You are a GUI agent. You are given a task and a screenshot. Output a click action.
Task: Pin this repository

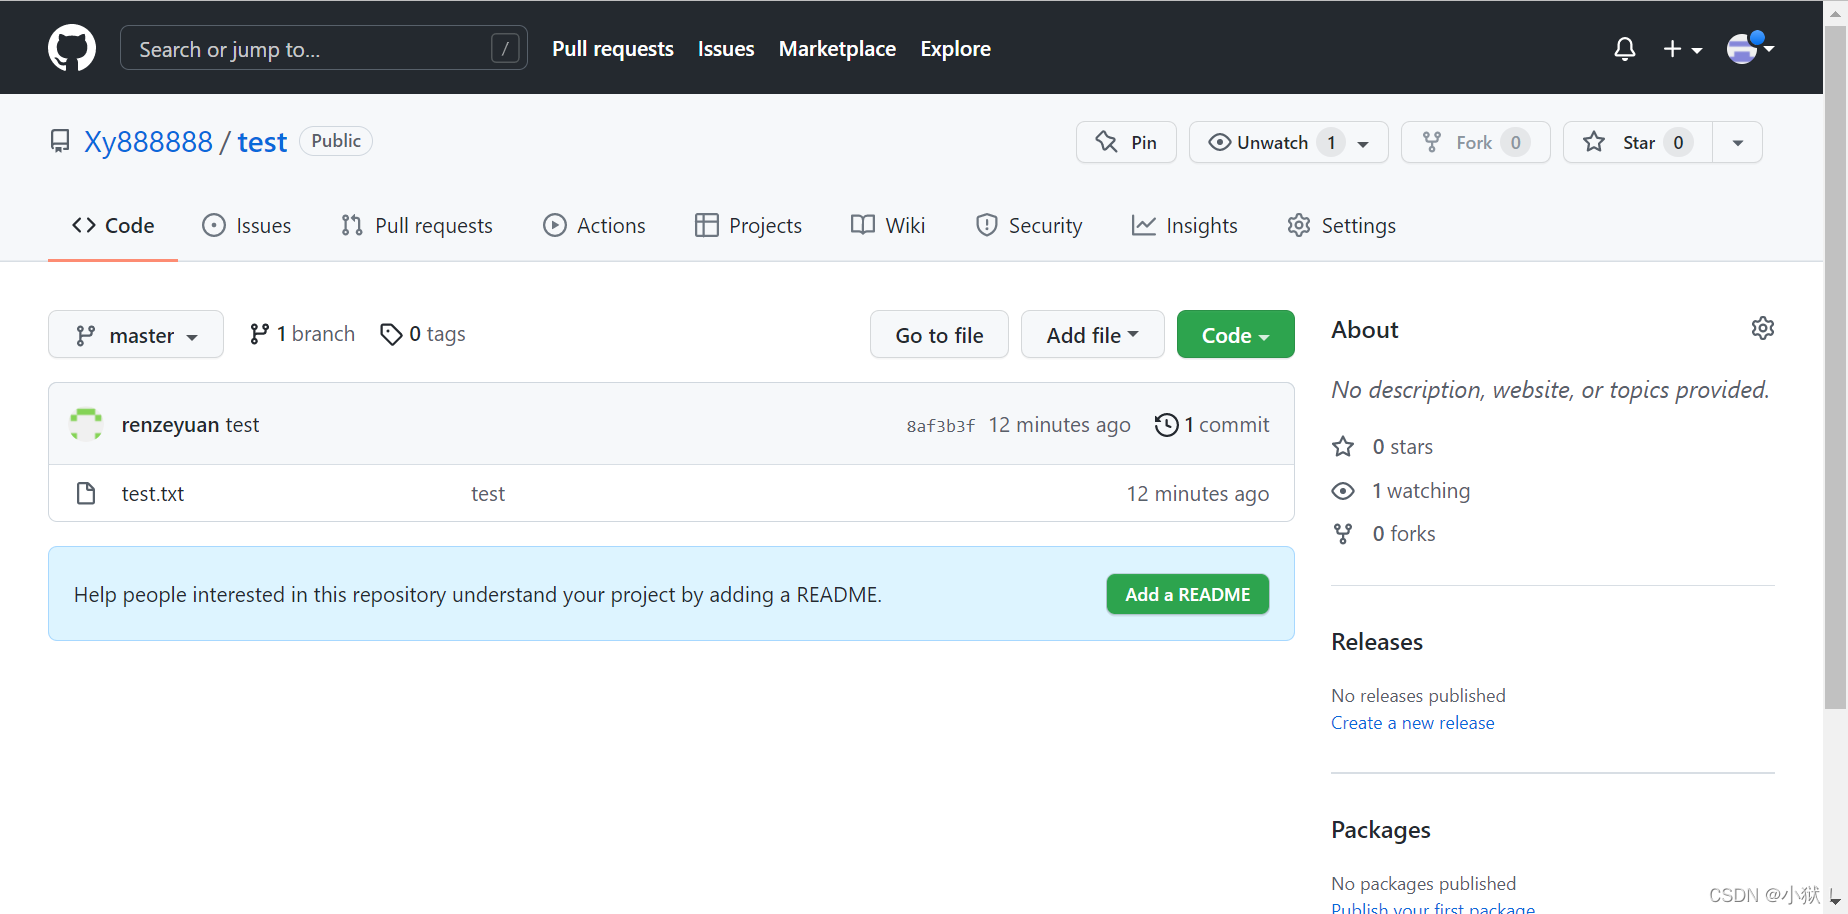[x=1126, y=142]
